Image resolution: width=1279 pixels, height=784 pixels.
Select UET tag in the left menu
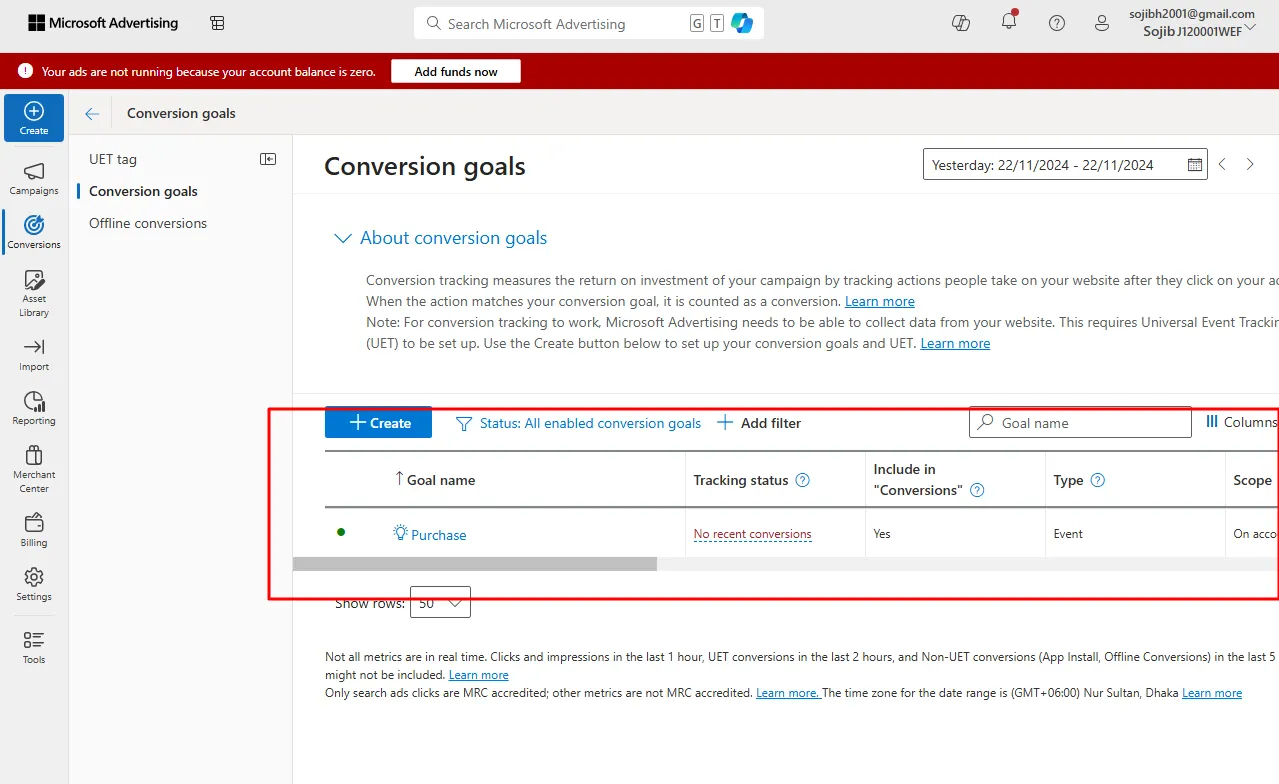(x=113, y=159)
